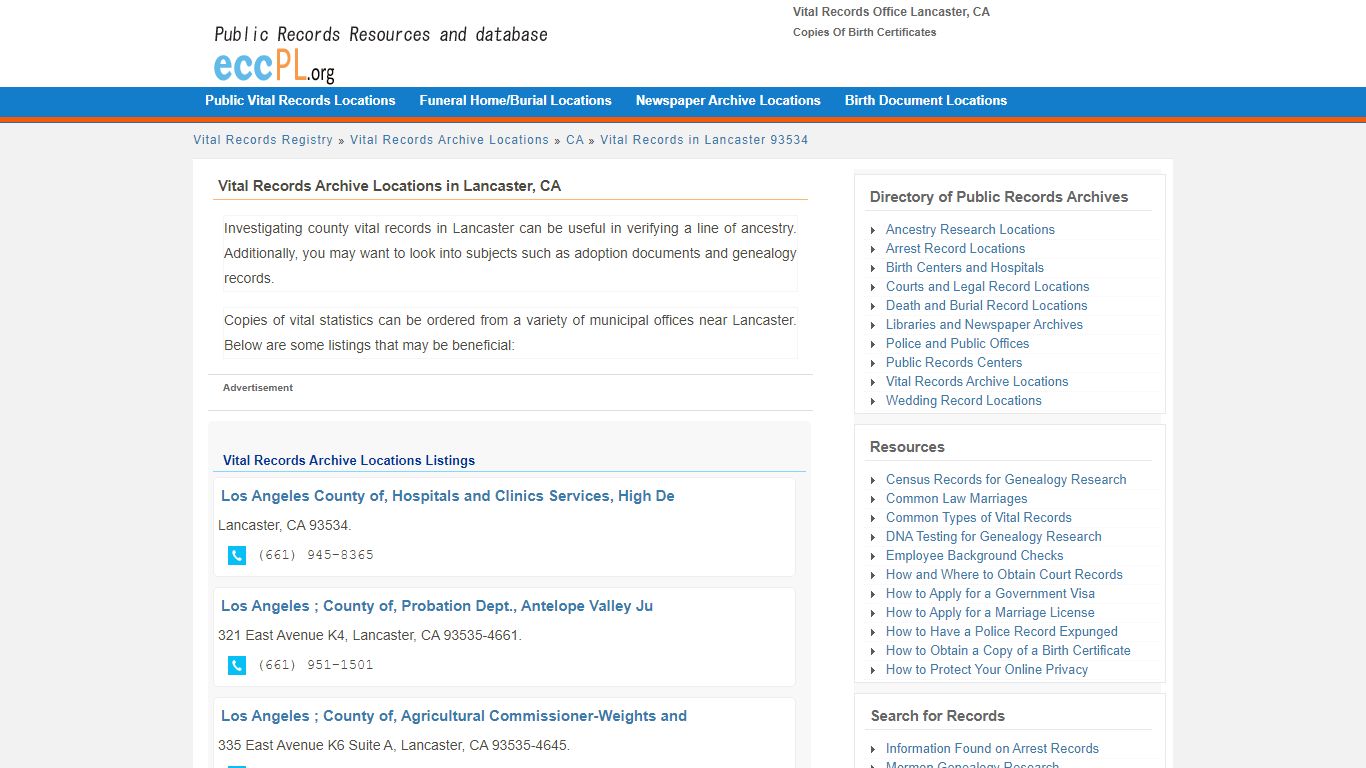
Task: Open Arrest Record Locations link
Action: point(955,248)
